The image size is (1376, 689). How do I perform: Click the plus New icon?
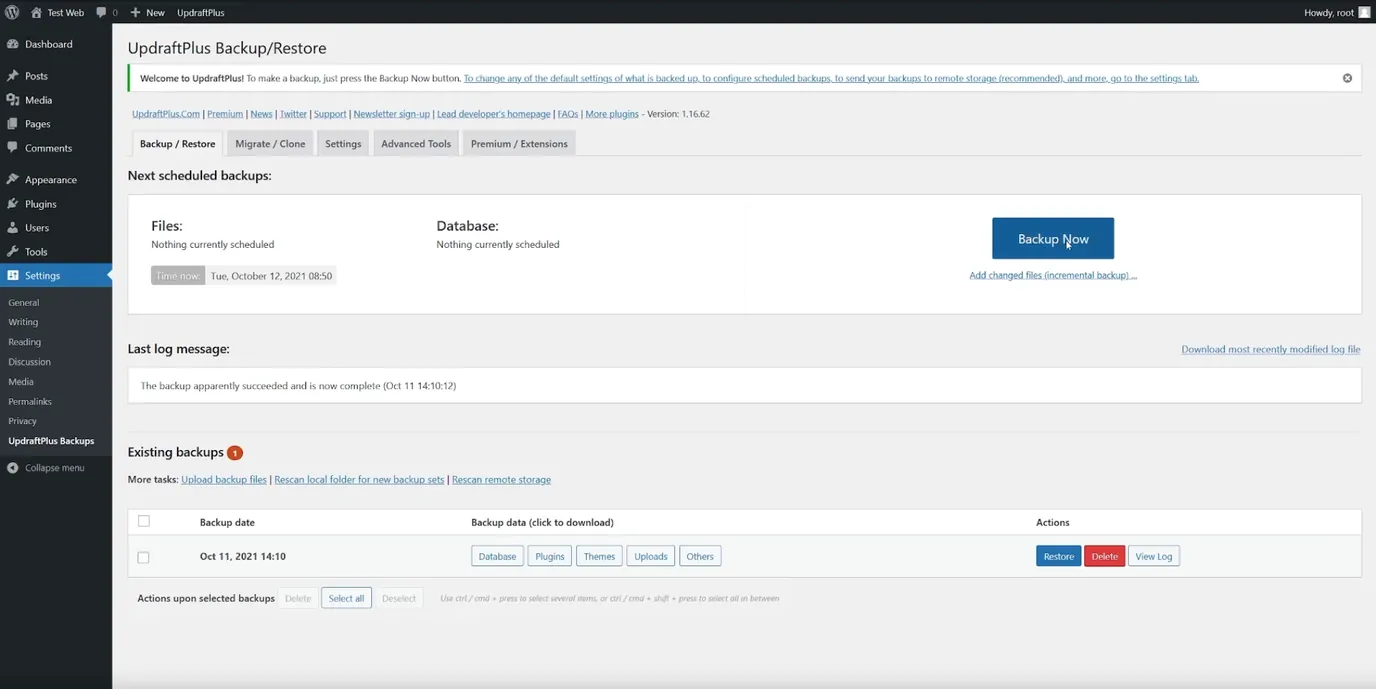135,12
